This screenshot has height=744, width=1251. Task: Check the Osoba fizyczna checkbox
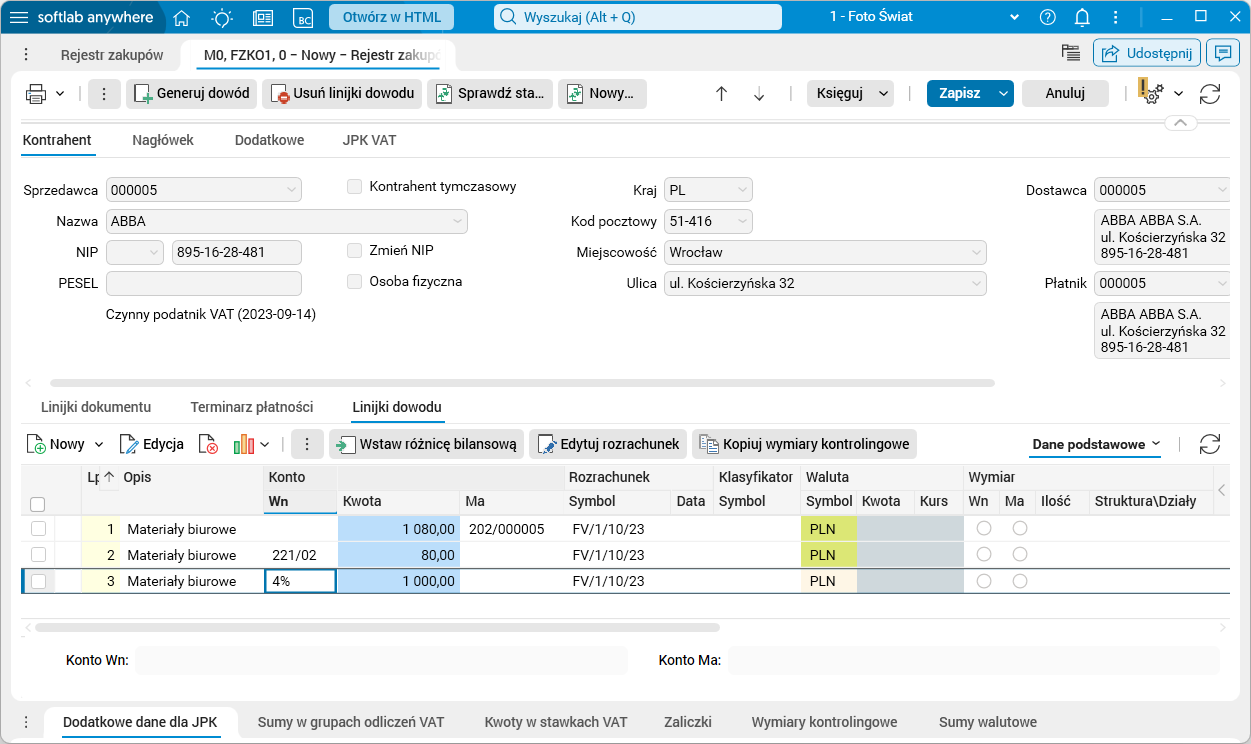point(354,282)
